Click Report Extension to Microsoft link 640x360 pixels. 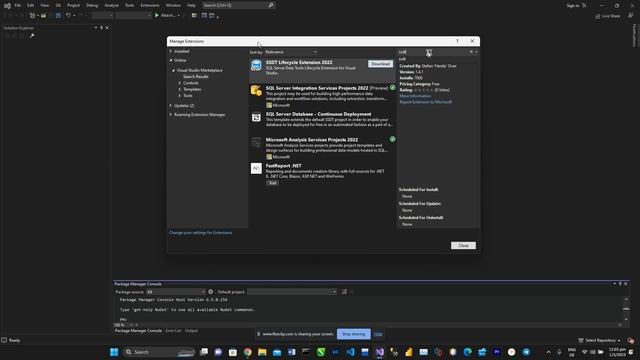(x=426, y=102)
